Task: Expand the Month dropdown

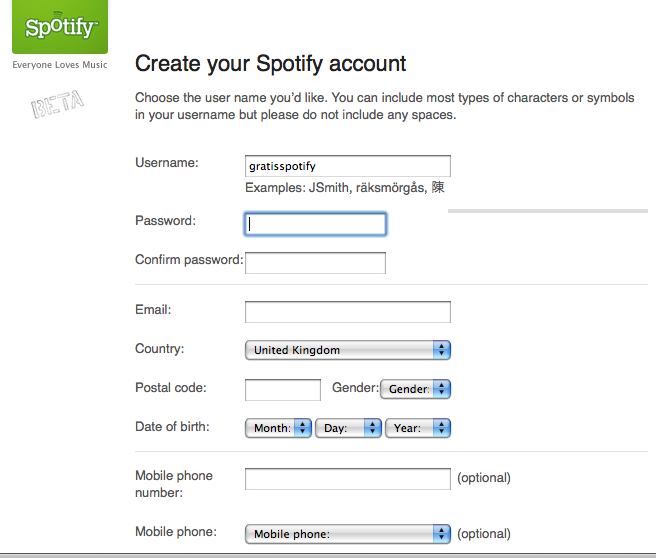Action: (x=278, y=428)
